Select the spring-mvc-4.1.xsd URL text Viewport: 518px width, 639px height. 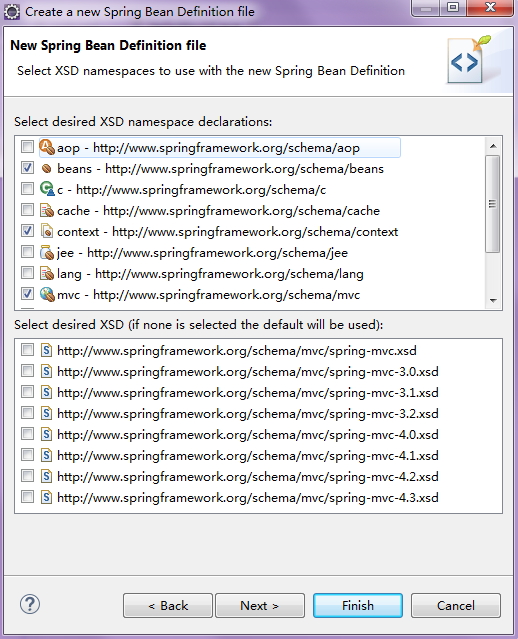click(248, 455)
